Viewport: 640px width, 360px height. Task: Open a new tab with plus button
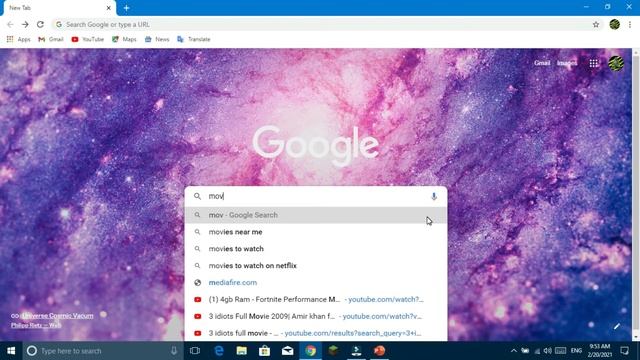[x=126, y=8]
